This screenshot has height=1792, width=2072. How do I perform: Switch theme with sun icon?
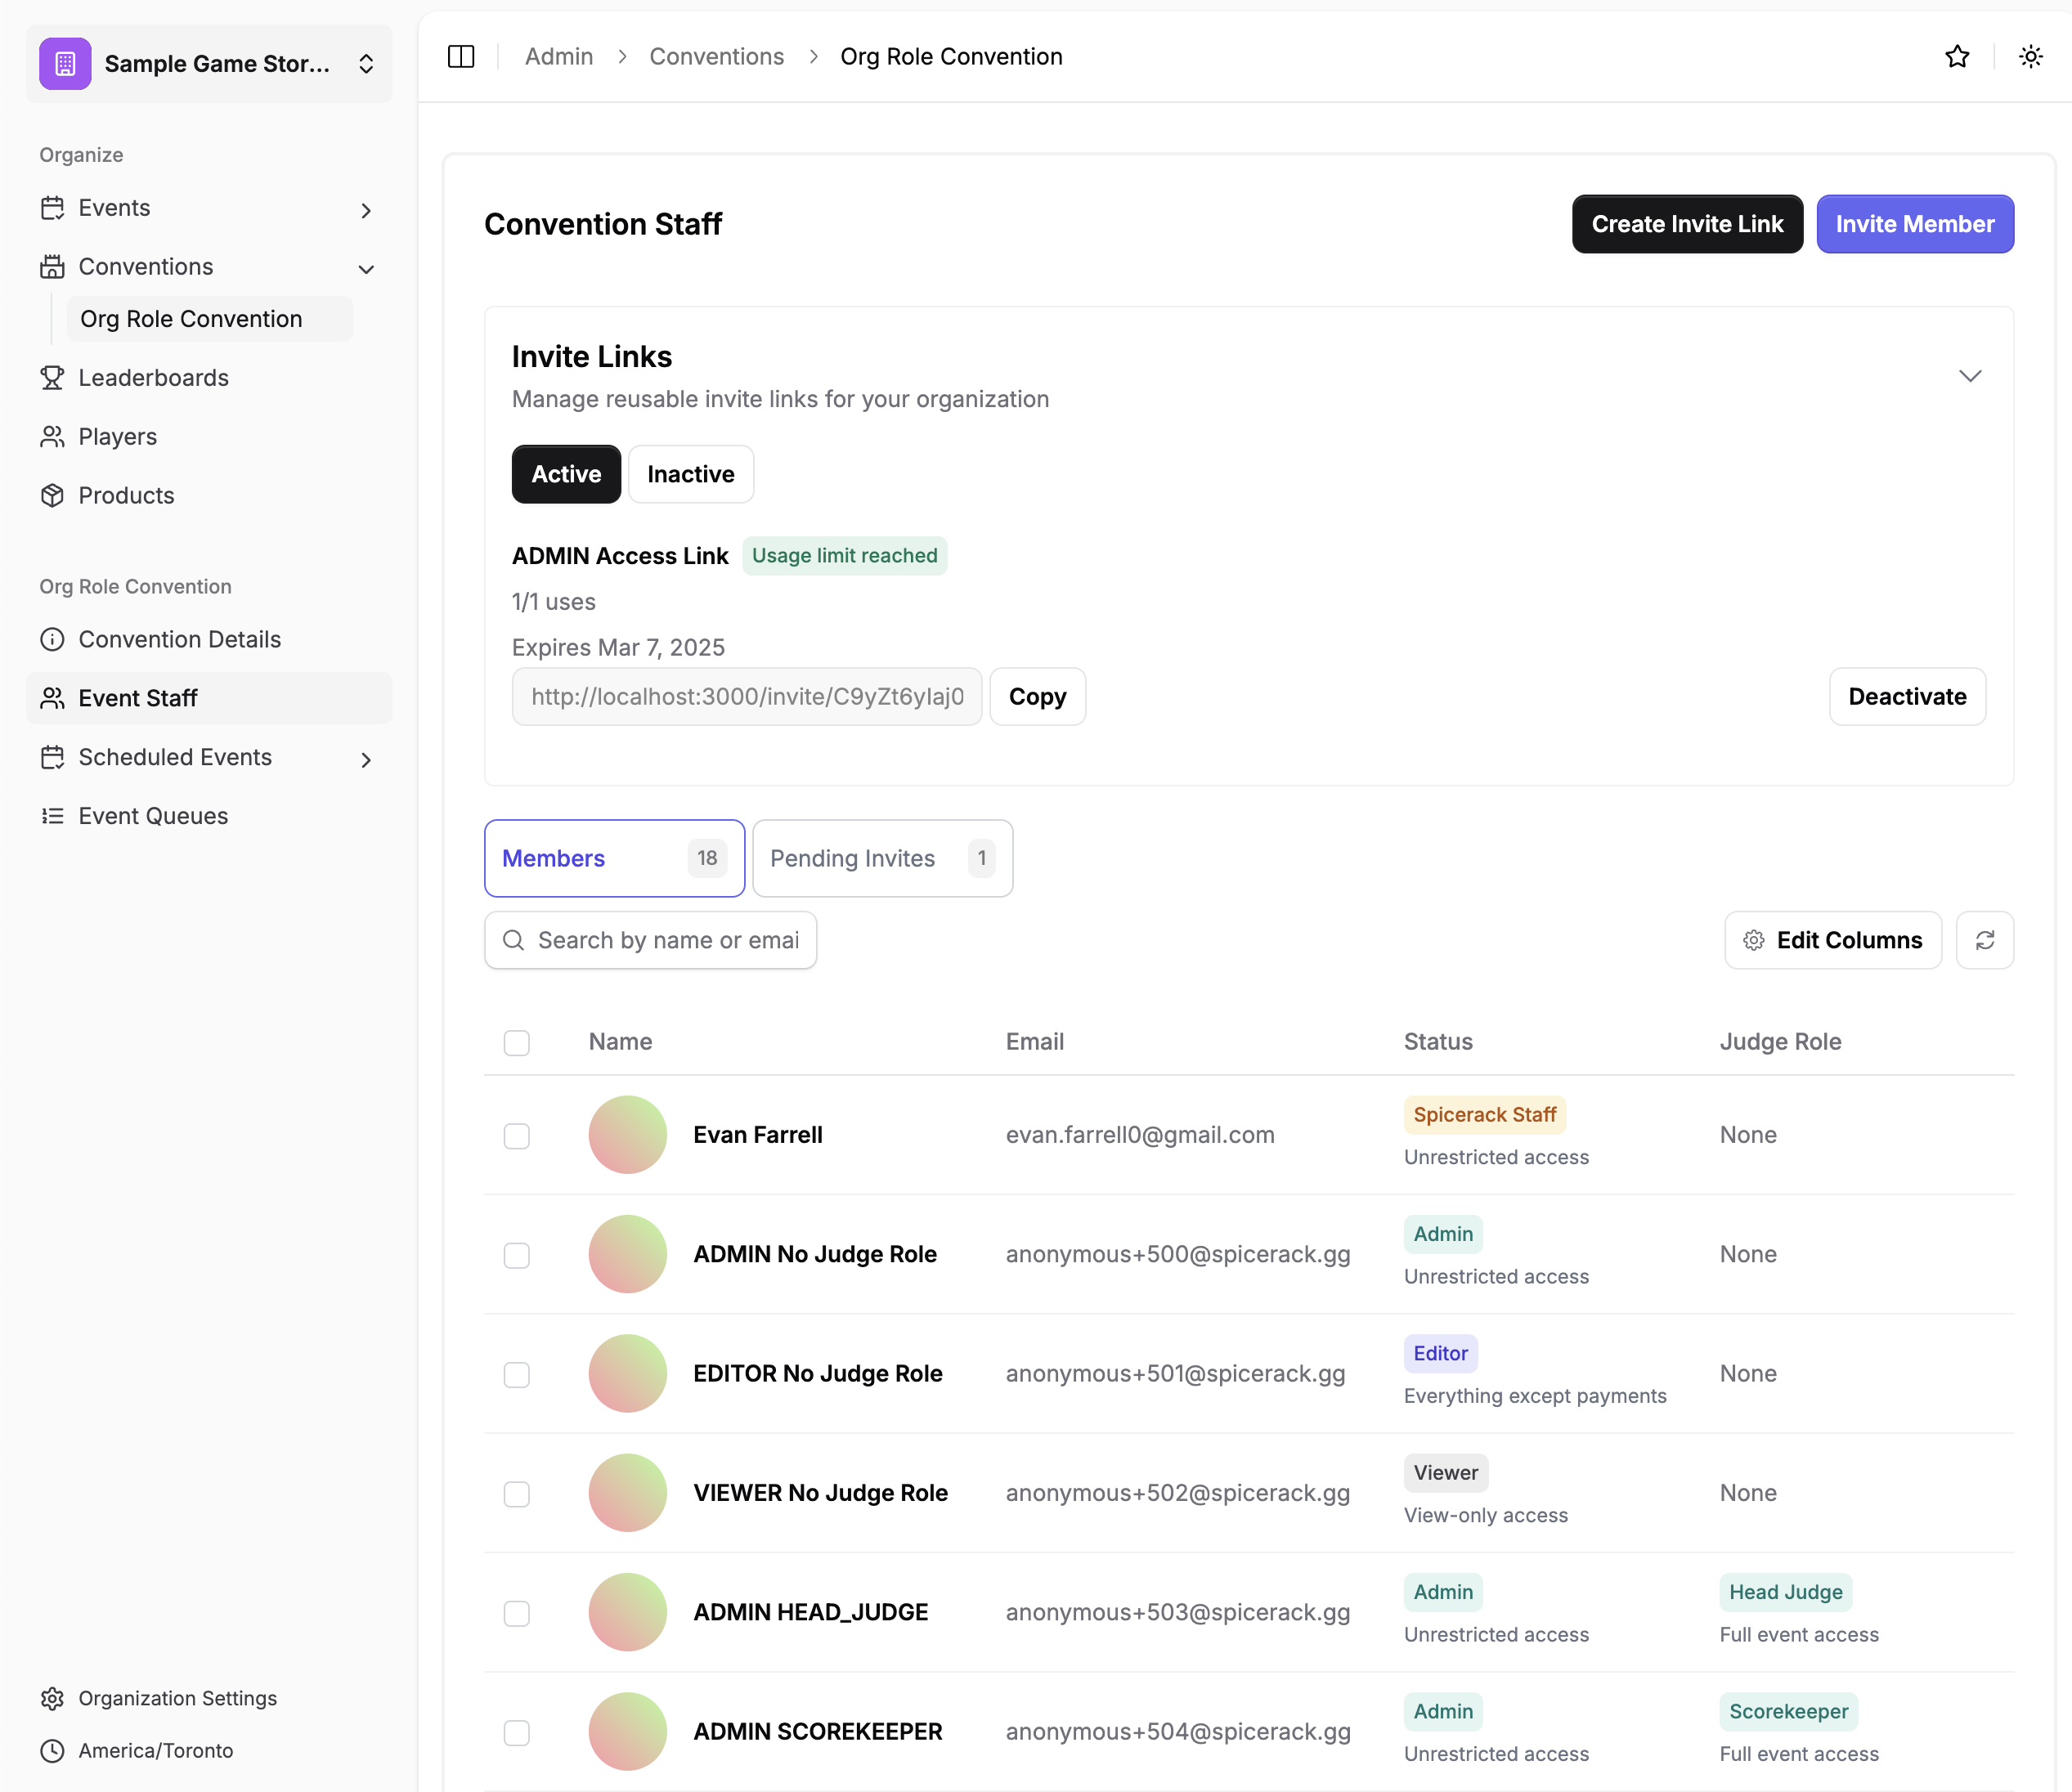(2030, 56)
